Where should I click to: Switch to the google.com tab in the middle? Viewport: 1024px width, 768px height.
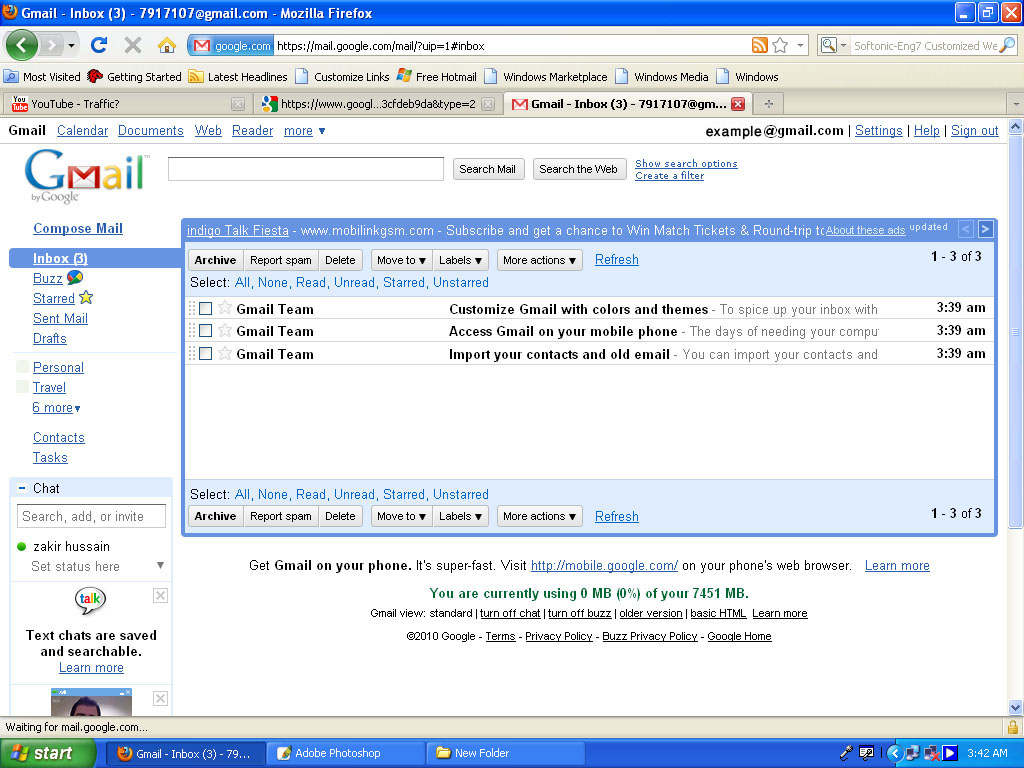pyautogui.click(x=377, y=104)
